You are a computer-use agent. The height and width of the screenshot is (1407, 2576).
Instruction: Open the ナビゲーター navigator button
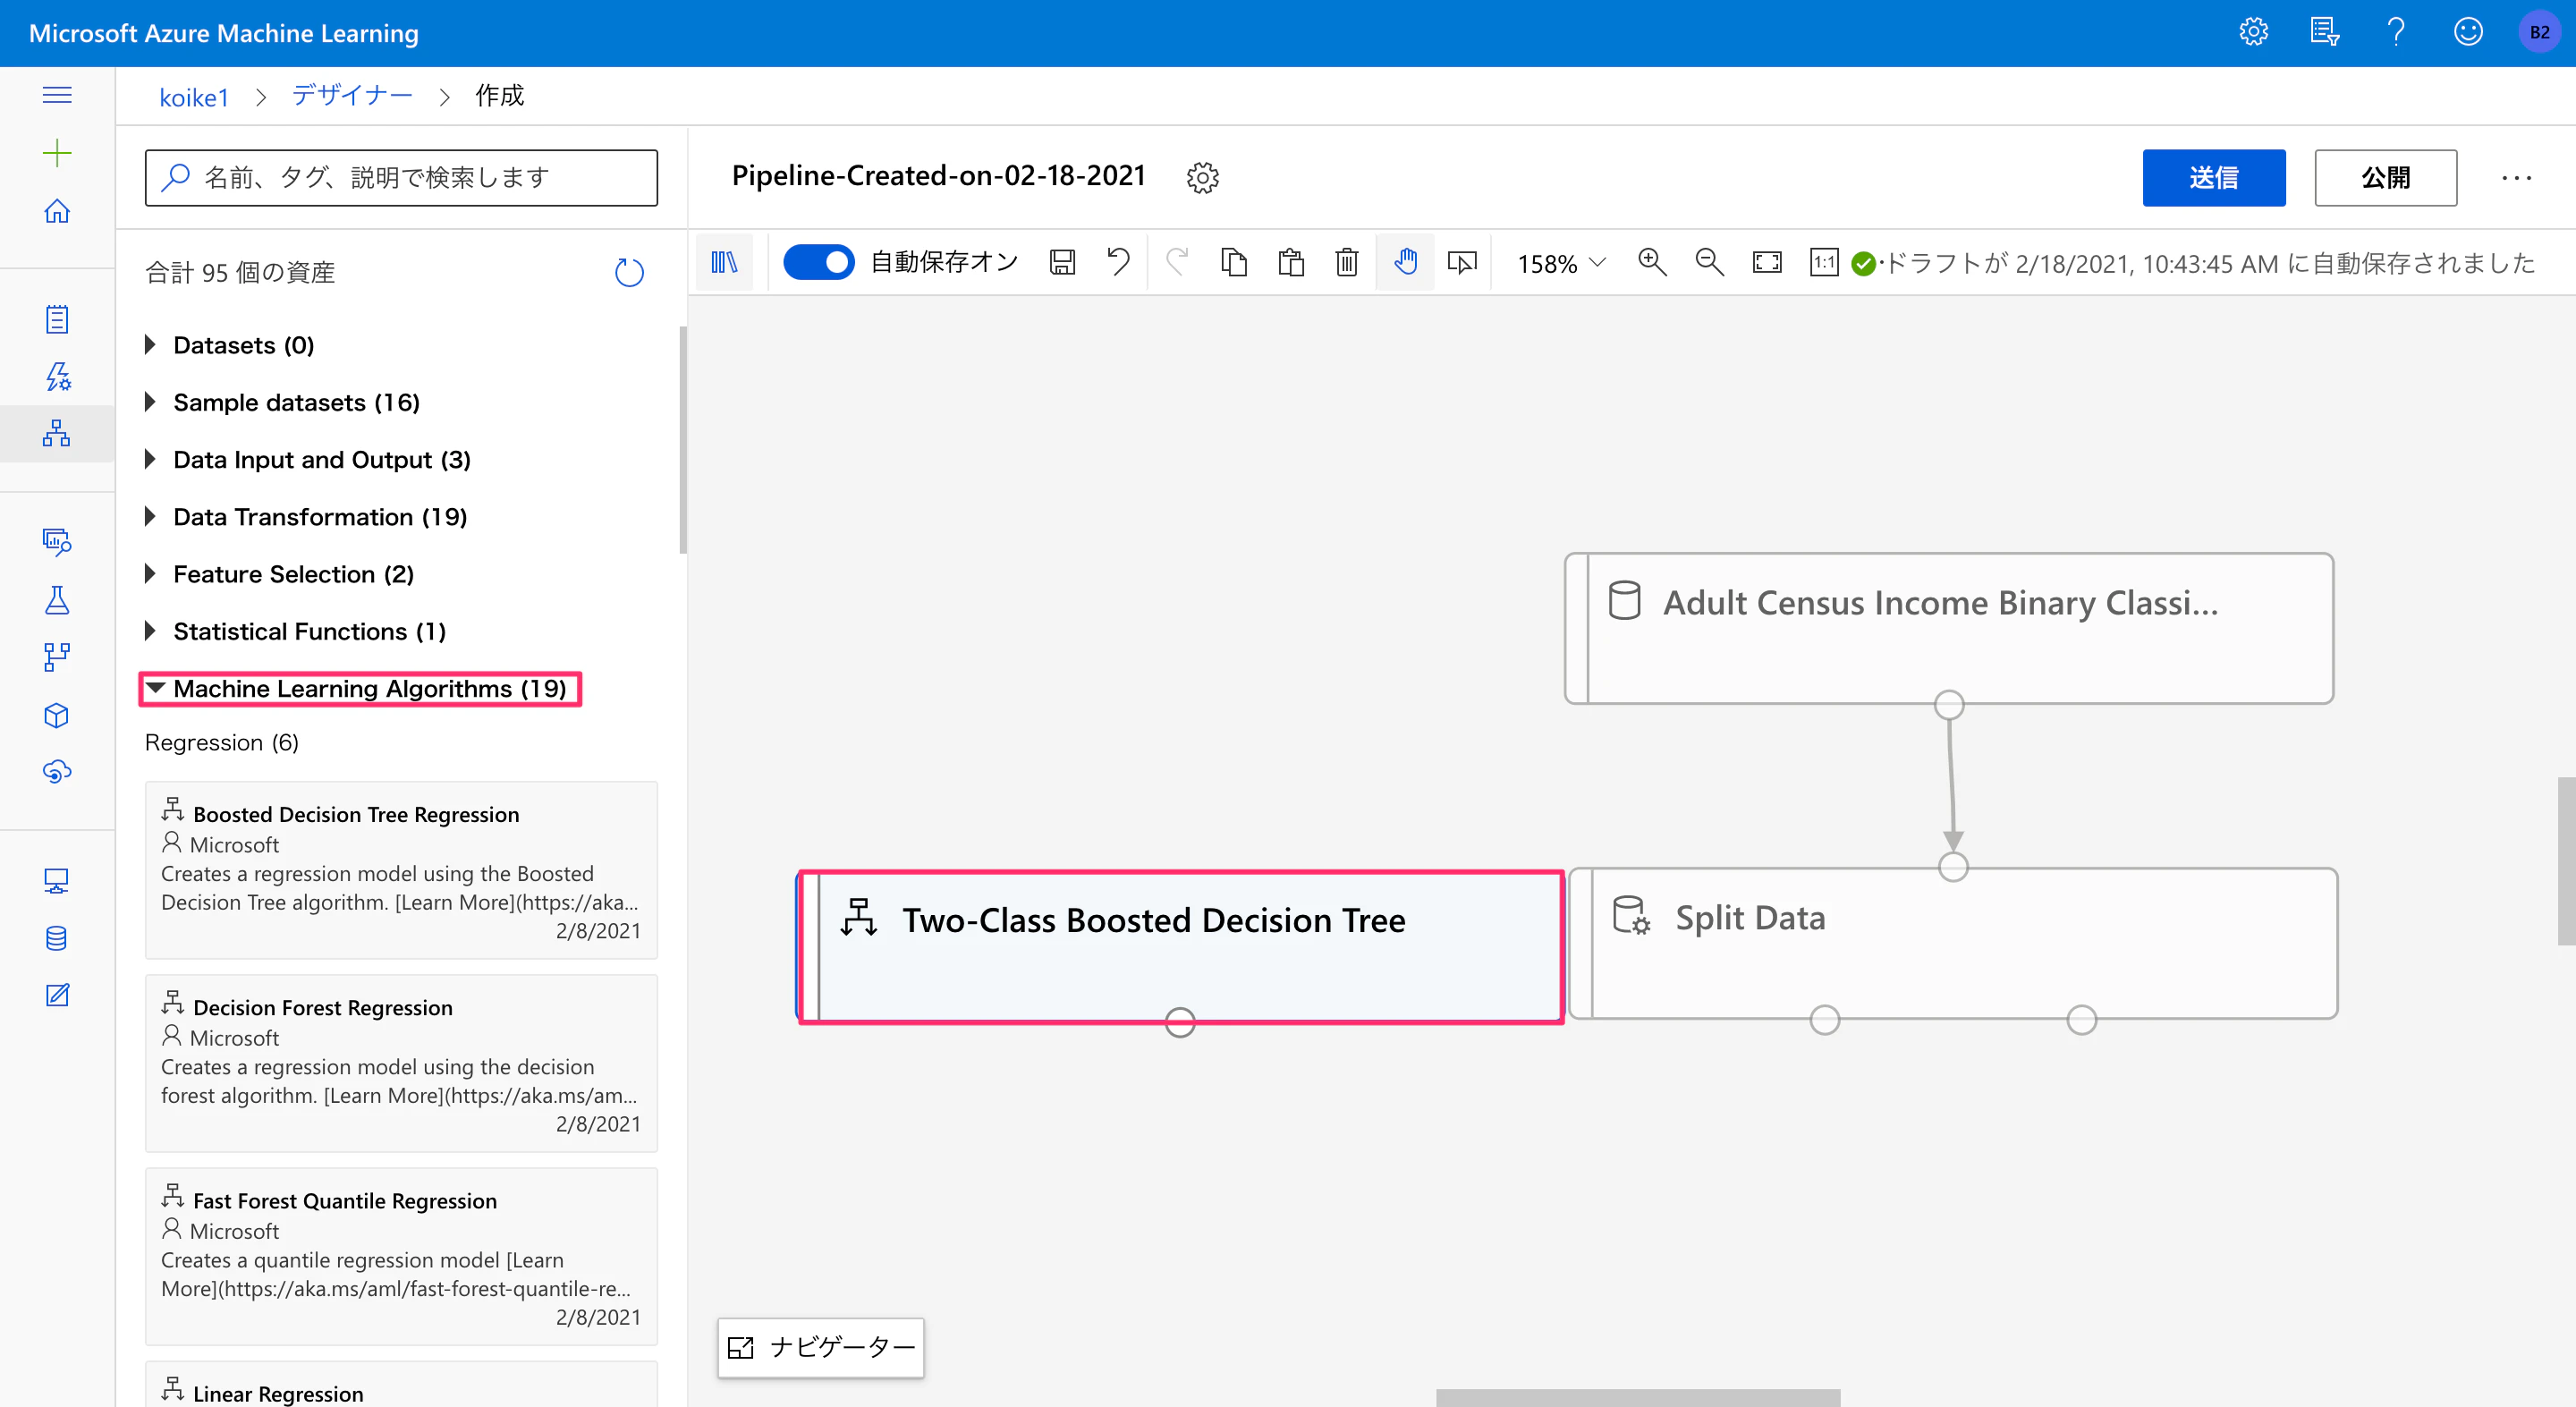820,1347
